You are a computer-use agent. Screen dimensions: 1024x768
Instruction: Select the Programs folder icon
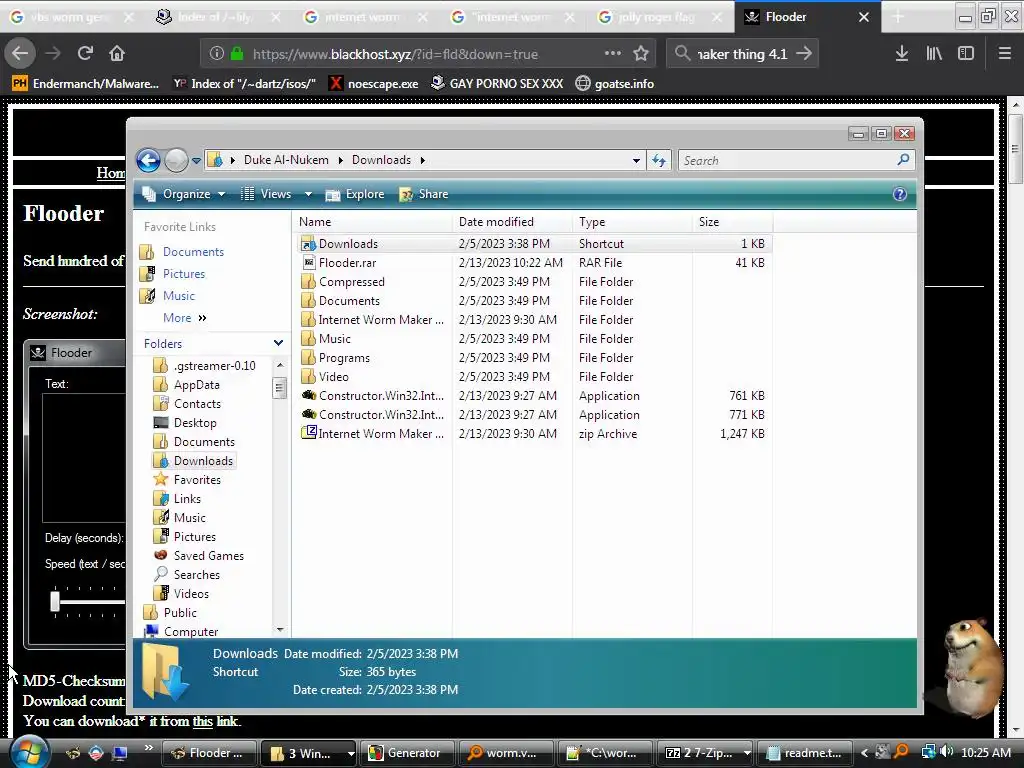coord(308,358)
